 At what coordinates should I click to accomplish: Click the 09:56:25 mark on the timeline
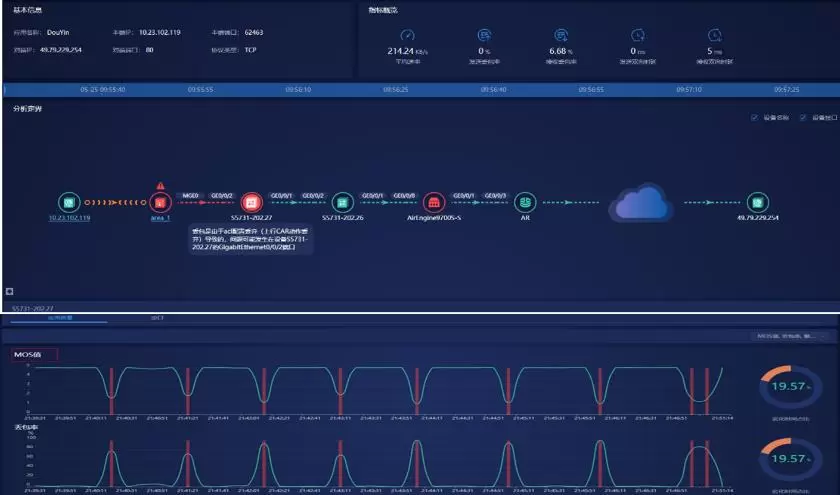395,89
